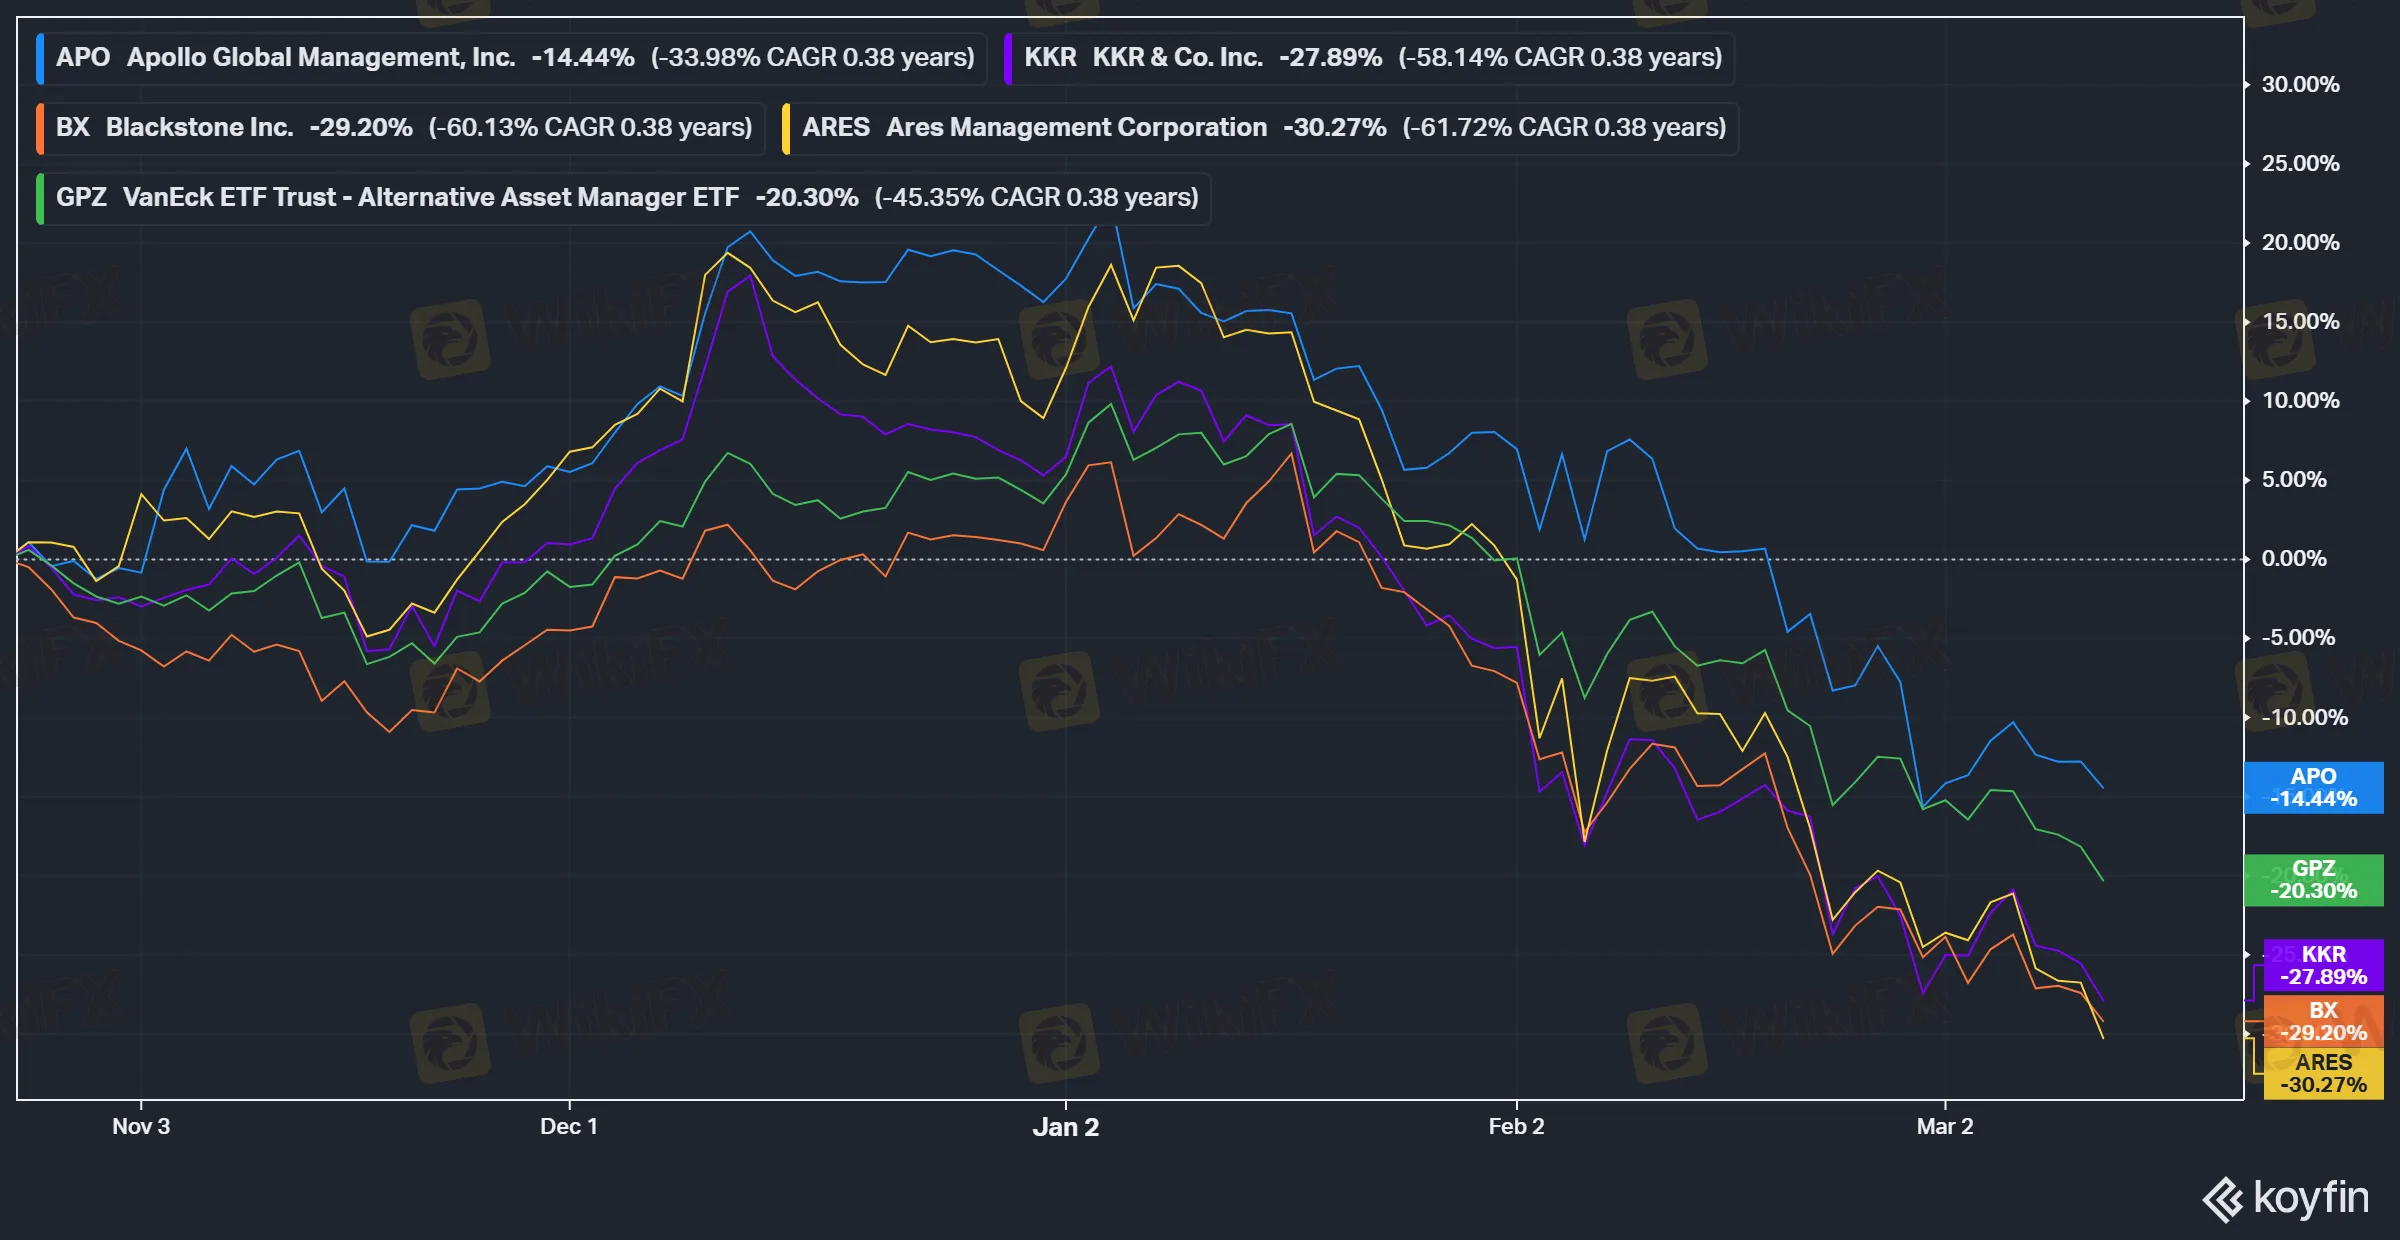Click the 30.00% y-axis label
2400x1240 pixels.
(x=2300, y=85)
